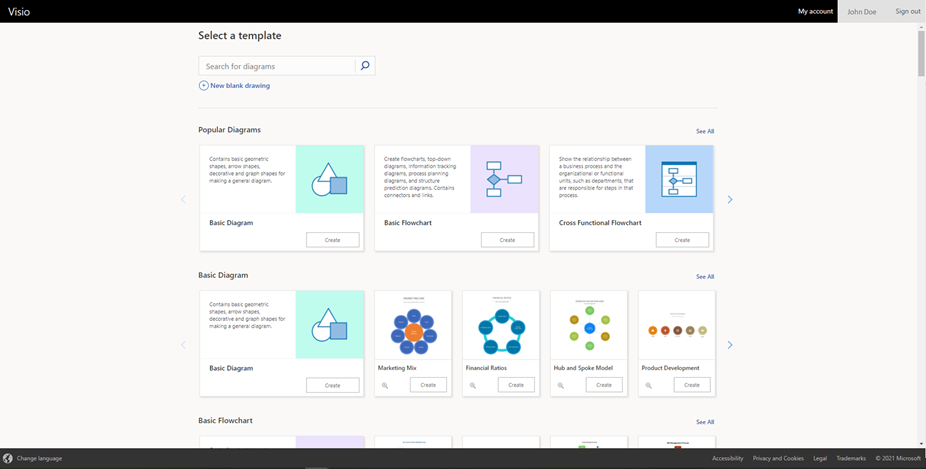Open Accessibility footer link
Viewport: 926px width, 469px height.
coord(728,458)
